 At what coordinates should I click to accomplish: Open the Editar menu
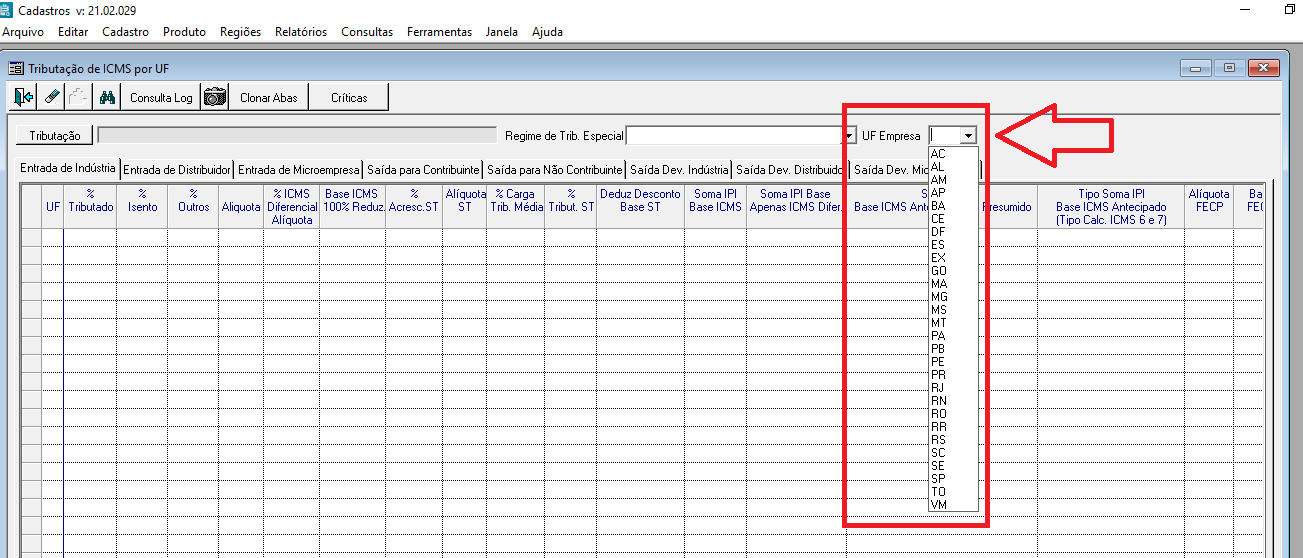pyautogui.click(x=73, y=32)
